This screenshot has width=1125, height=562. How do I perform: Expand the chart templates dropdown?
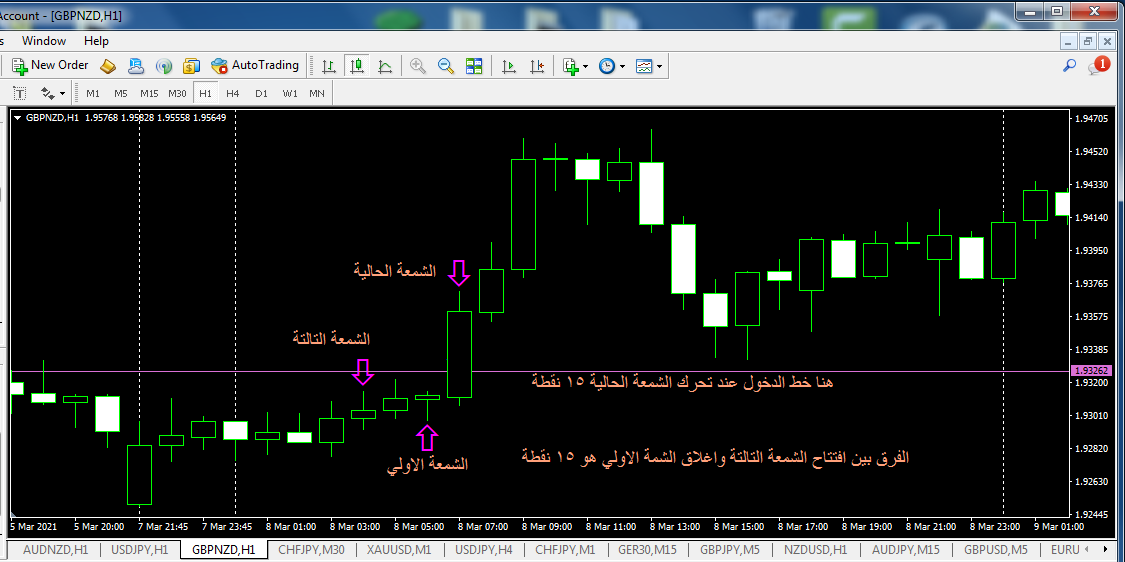coord(649,66)
